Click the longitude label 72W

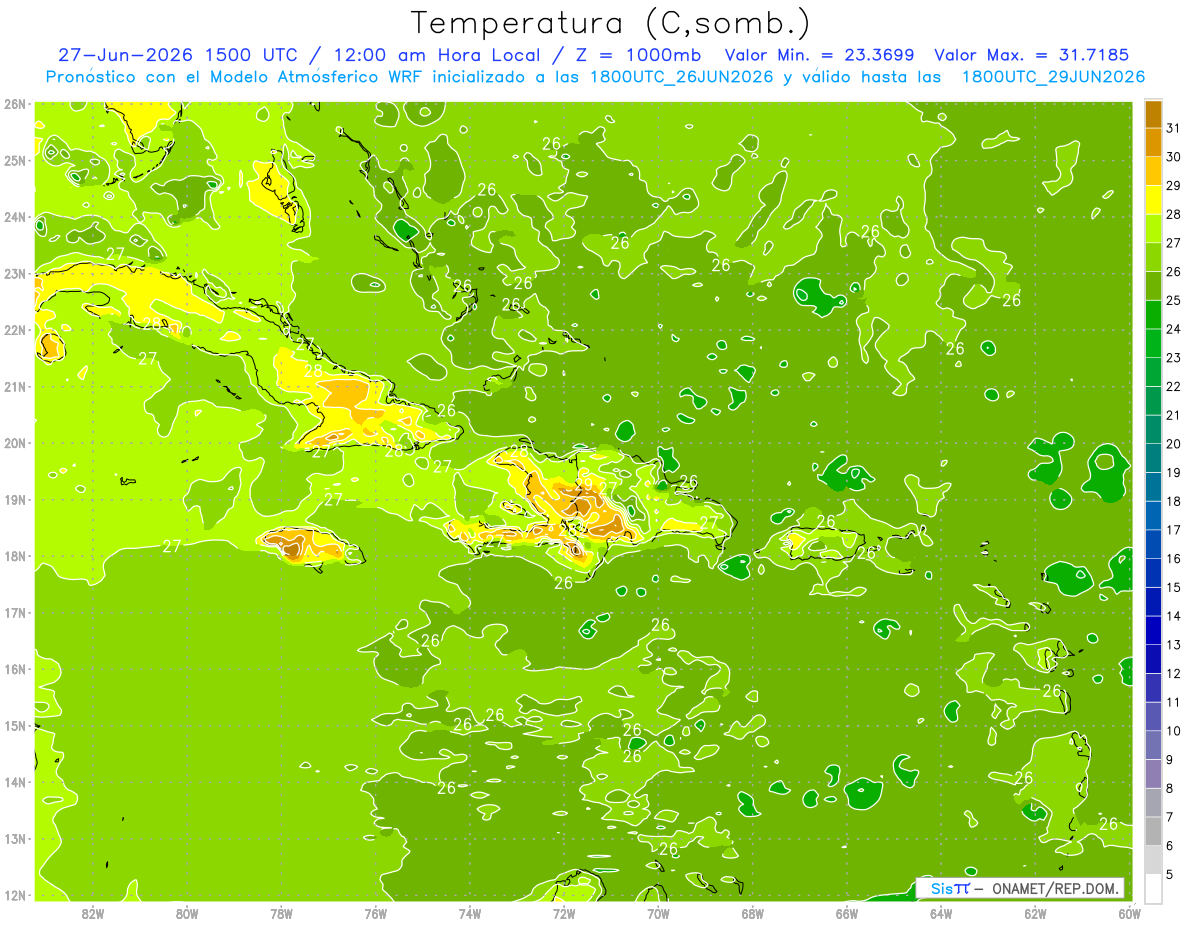pyautogui.click(x=564, y=913)
